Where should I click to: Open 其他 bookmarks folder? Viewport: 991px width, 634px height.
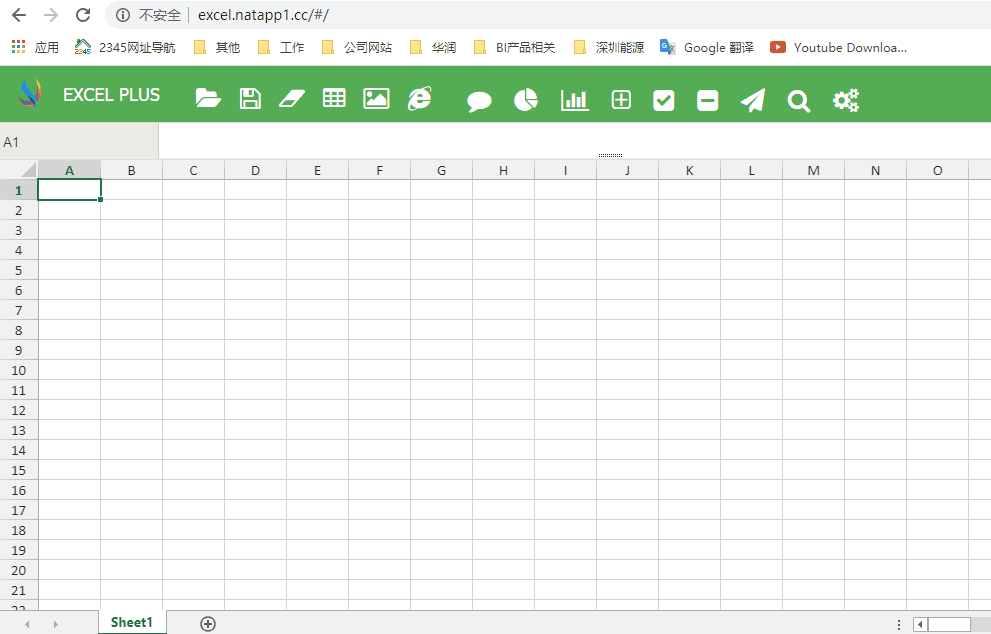pyautogui.click(x=217, y=47)
